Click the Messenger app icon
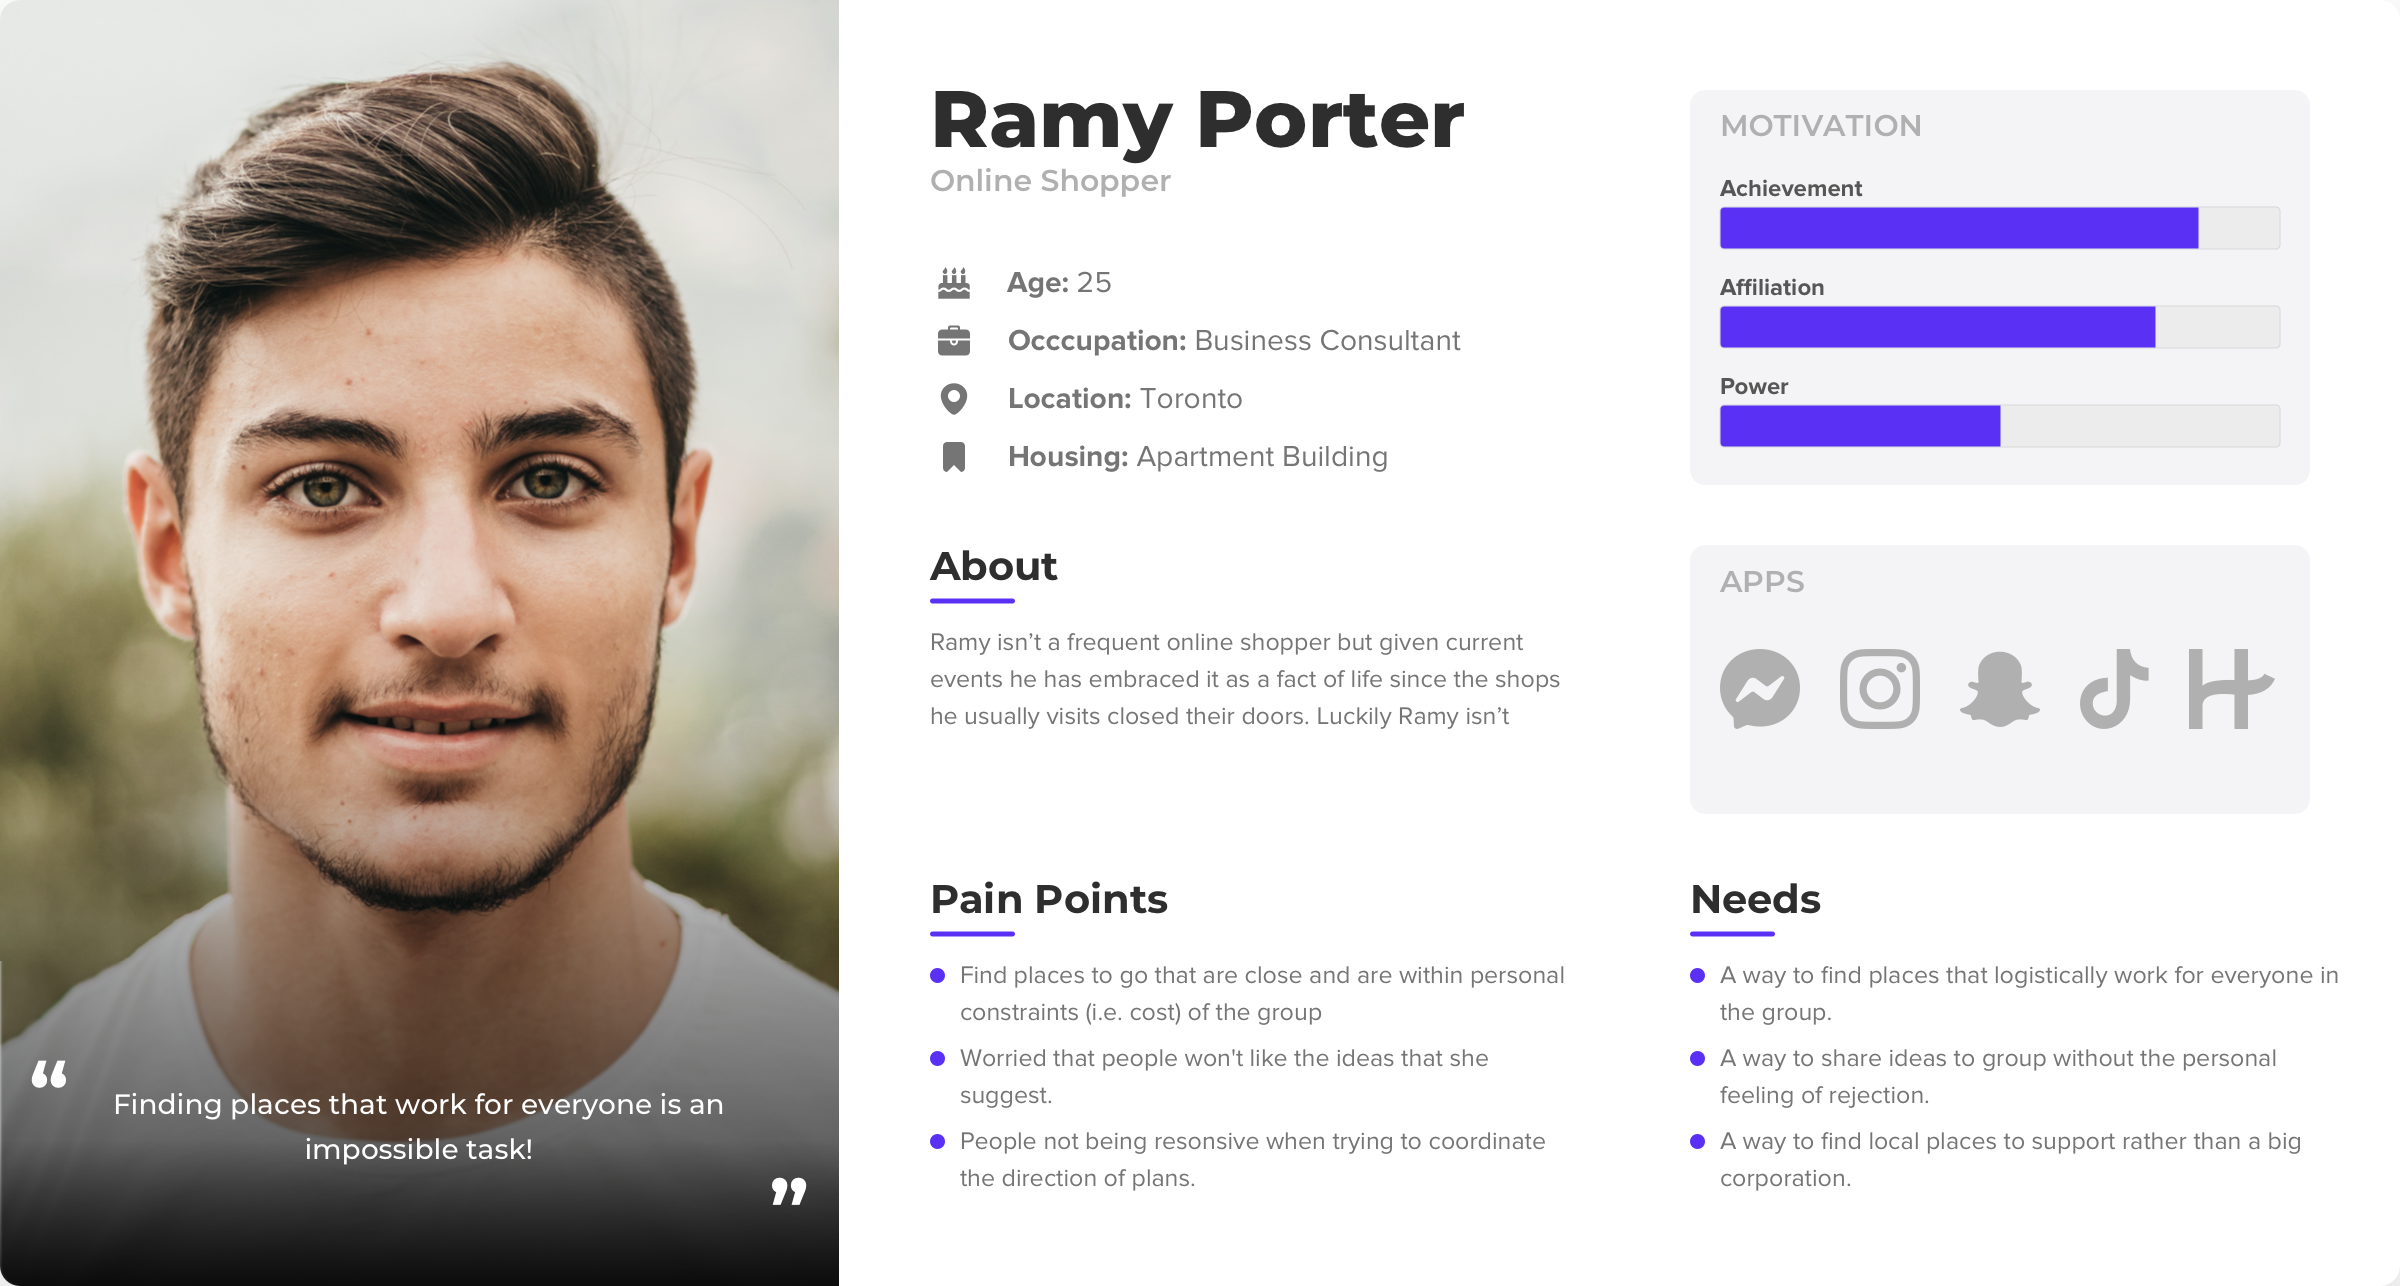The width and height of the screenshot is (2400, 1286). coord(1760,689)
